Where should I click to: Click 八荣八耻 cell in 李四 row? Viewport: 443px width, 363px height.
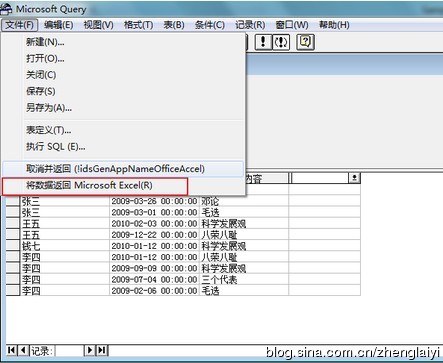coord(244,257)
